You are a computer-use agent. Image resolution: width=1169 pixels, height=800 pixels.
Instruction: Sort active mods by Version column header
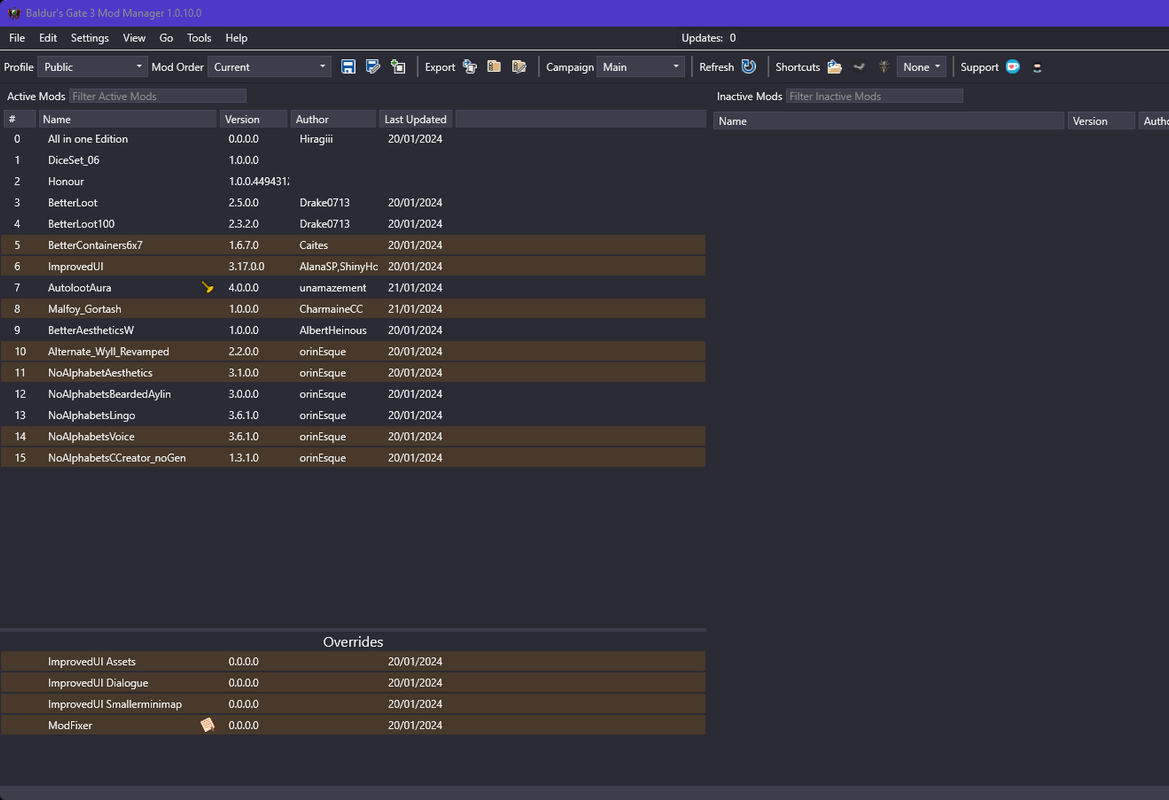click(253, 119)
